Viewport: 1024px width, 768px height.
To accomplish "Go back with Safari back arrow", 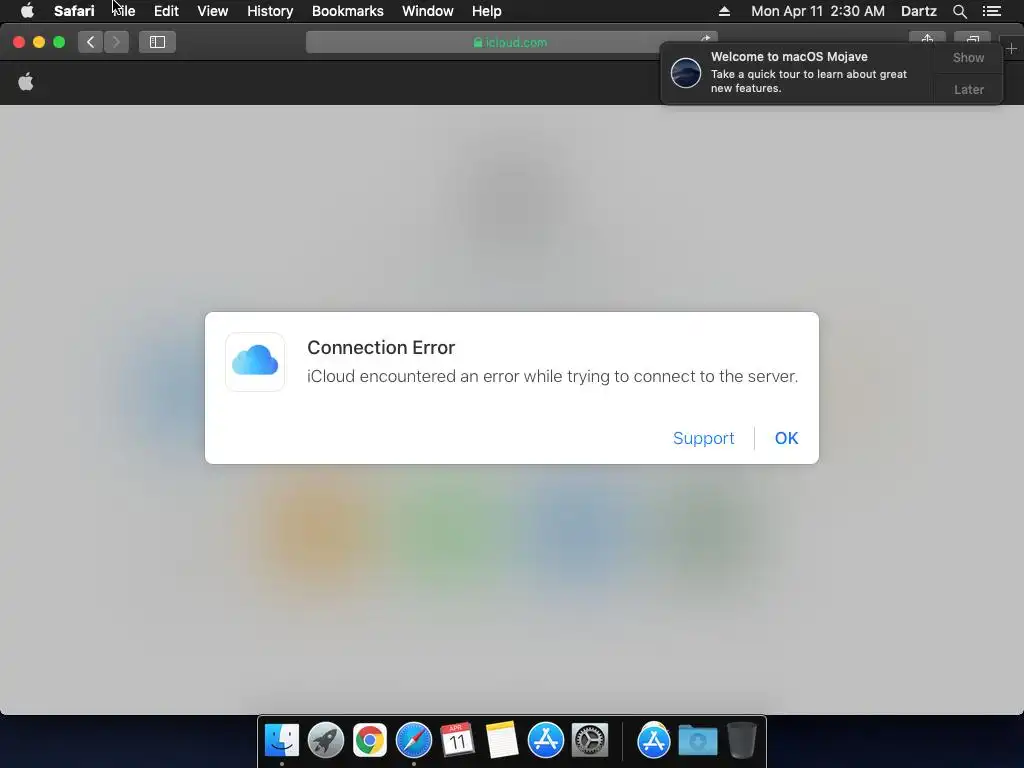I will [x=91, y=42].
